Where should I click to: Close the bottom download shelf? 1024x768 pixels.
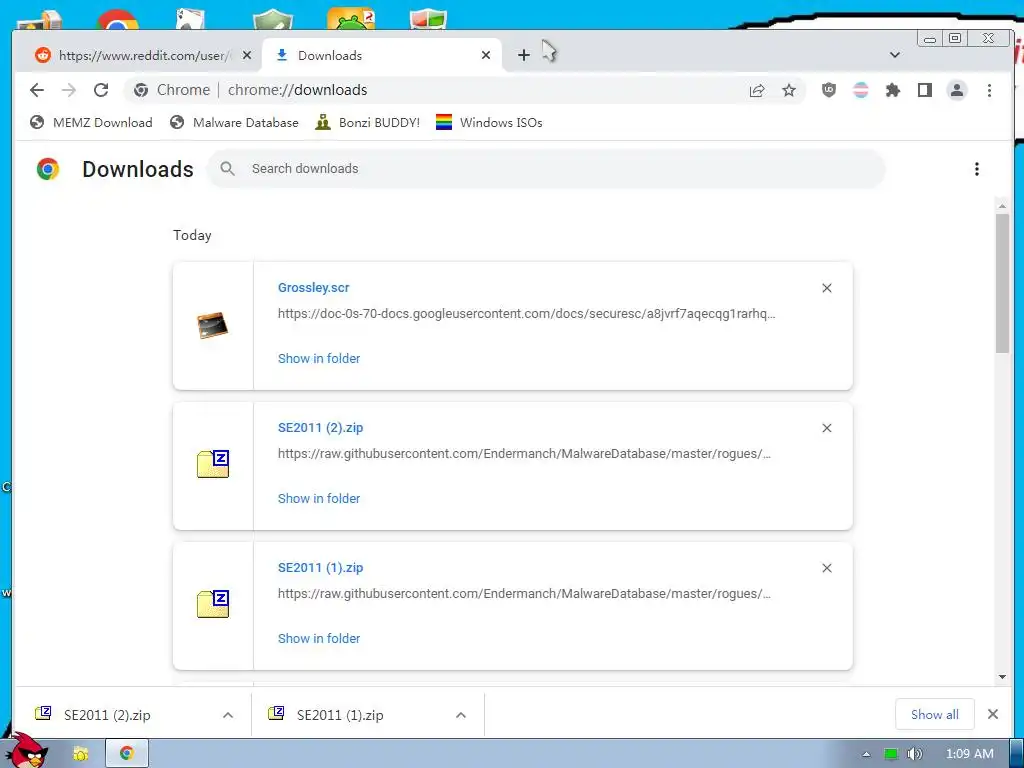coord(993,714)
